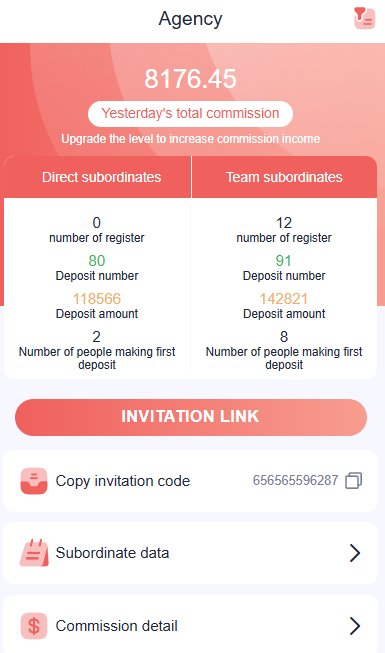This screenshot has width=385, height=653.
Task: Click the calendar icon for Subordinate data
Action: (x=34, y=553)
